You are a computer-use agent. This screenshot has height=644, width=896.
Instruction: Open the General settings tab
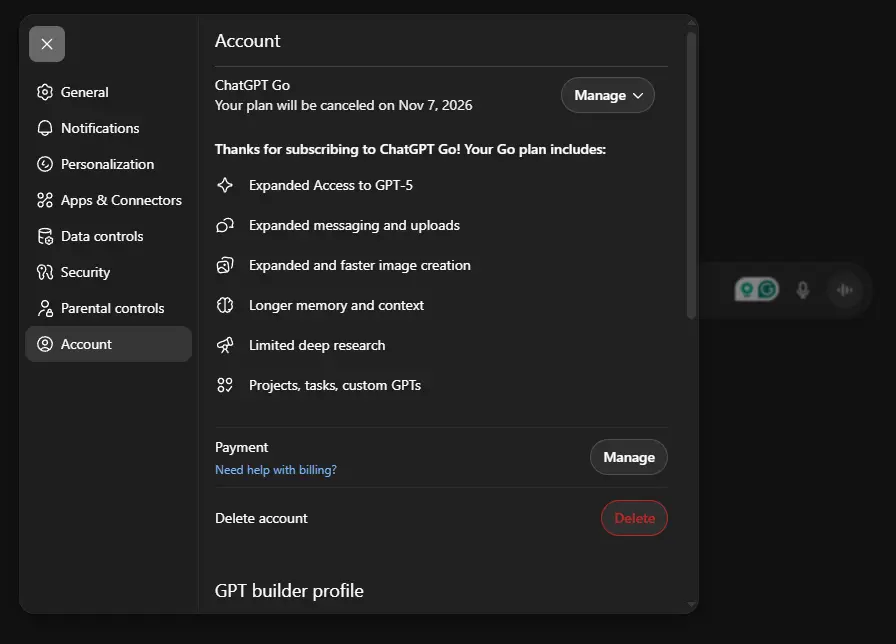(109, 92)
